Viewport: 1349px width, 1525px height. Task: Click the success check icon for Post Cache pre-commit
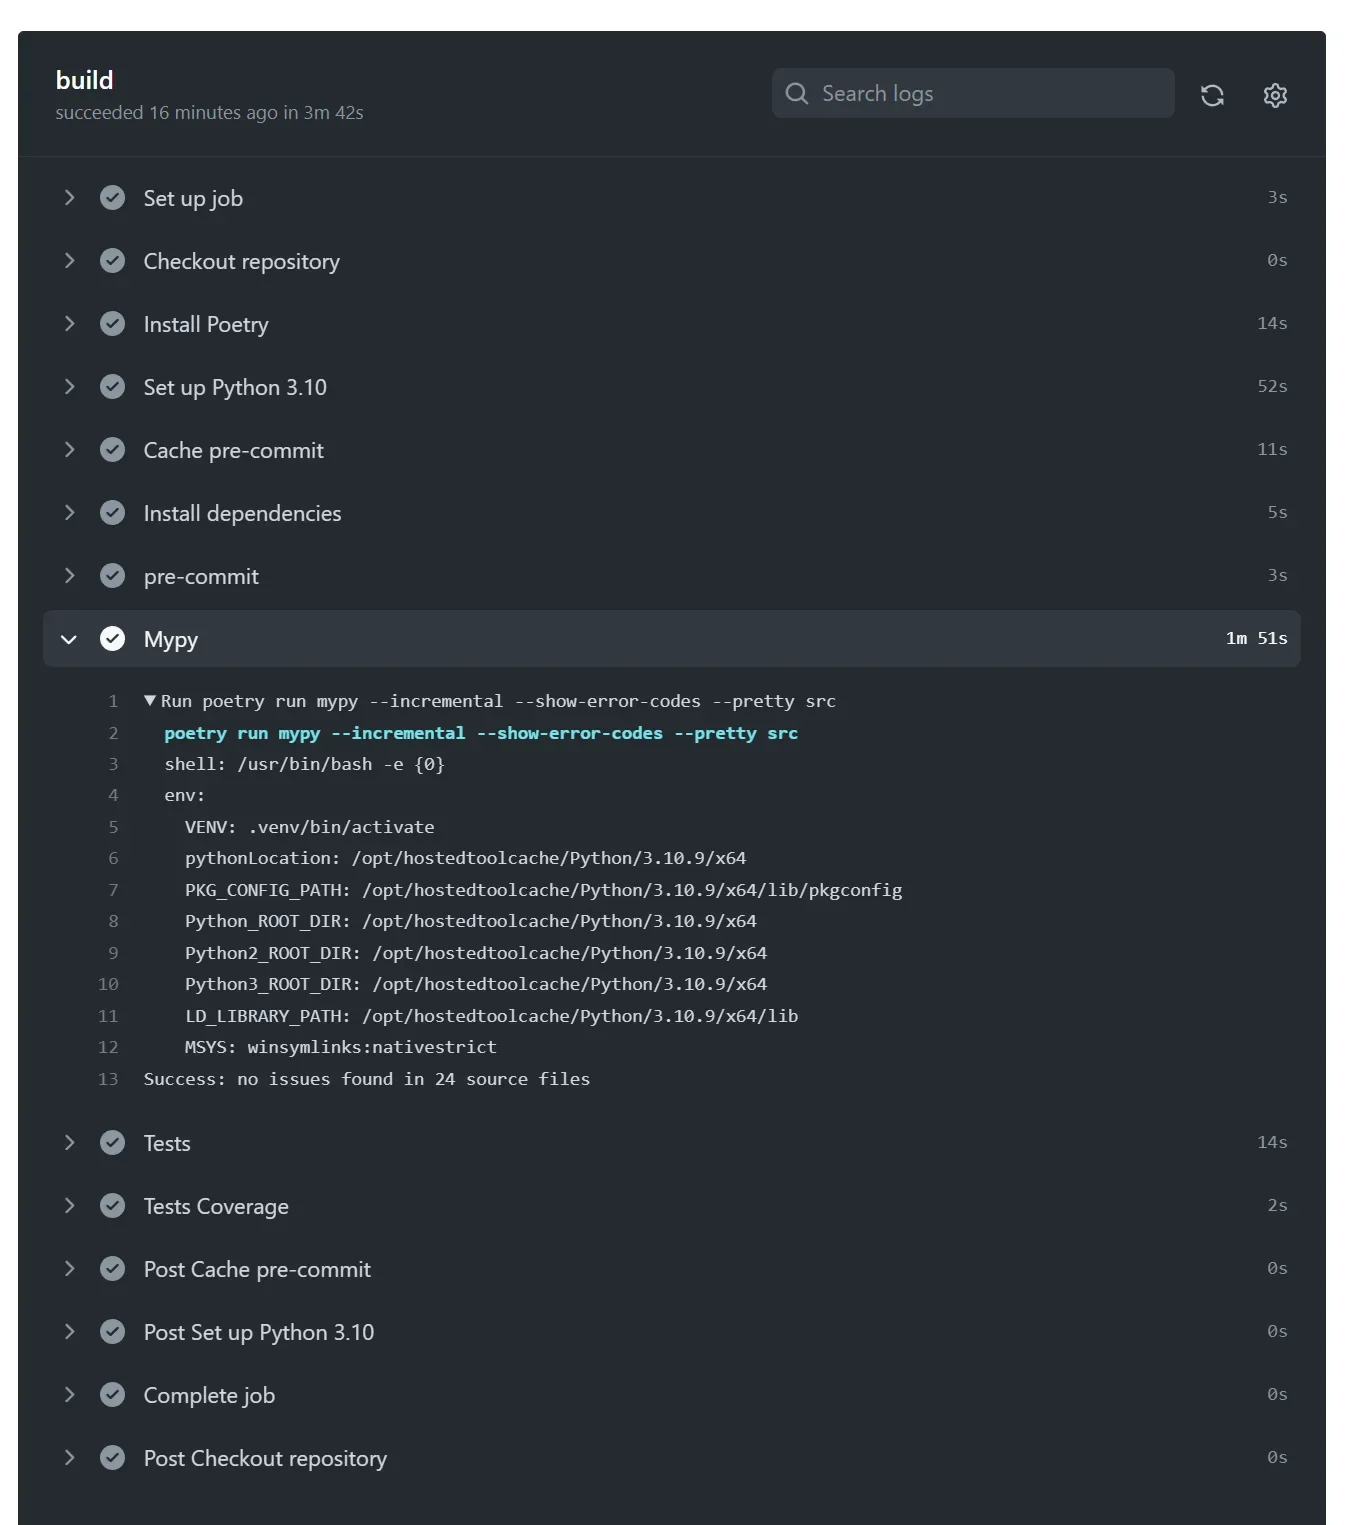coord(113,1269)
